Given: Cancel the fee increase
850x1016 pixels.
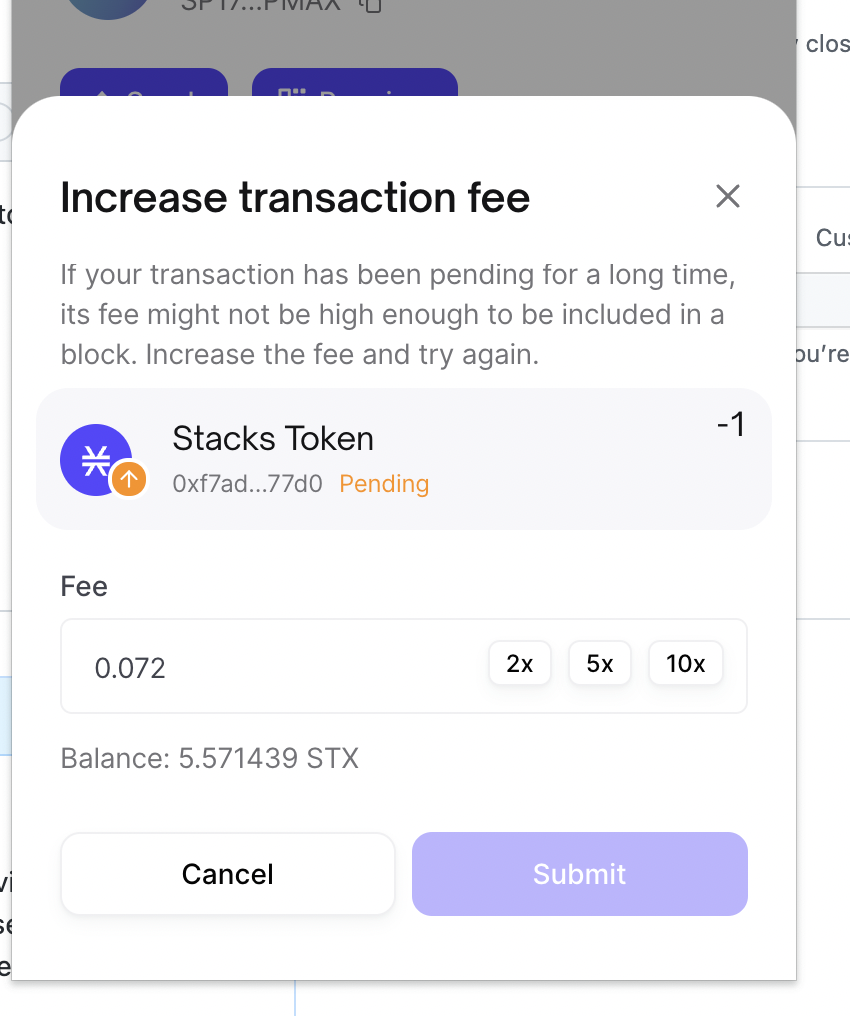Looking at the screenshot, I should pos(227,873).
